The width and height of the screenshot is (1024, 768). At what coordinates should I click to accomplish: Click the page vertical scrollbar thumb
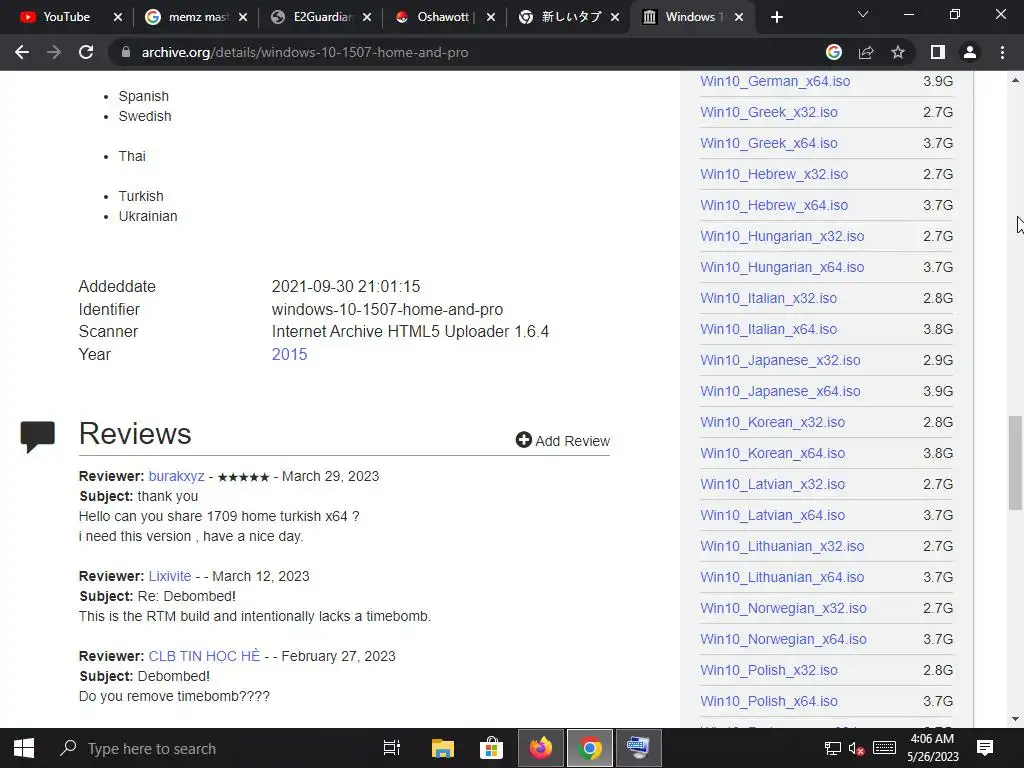pyautogui.click(x=1015, y=462)
